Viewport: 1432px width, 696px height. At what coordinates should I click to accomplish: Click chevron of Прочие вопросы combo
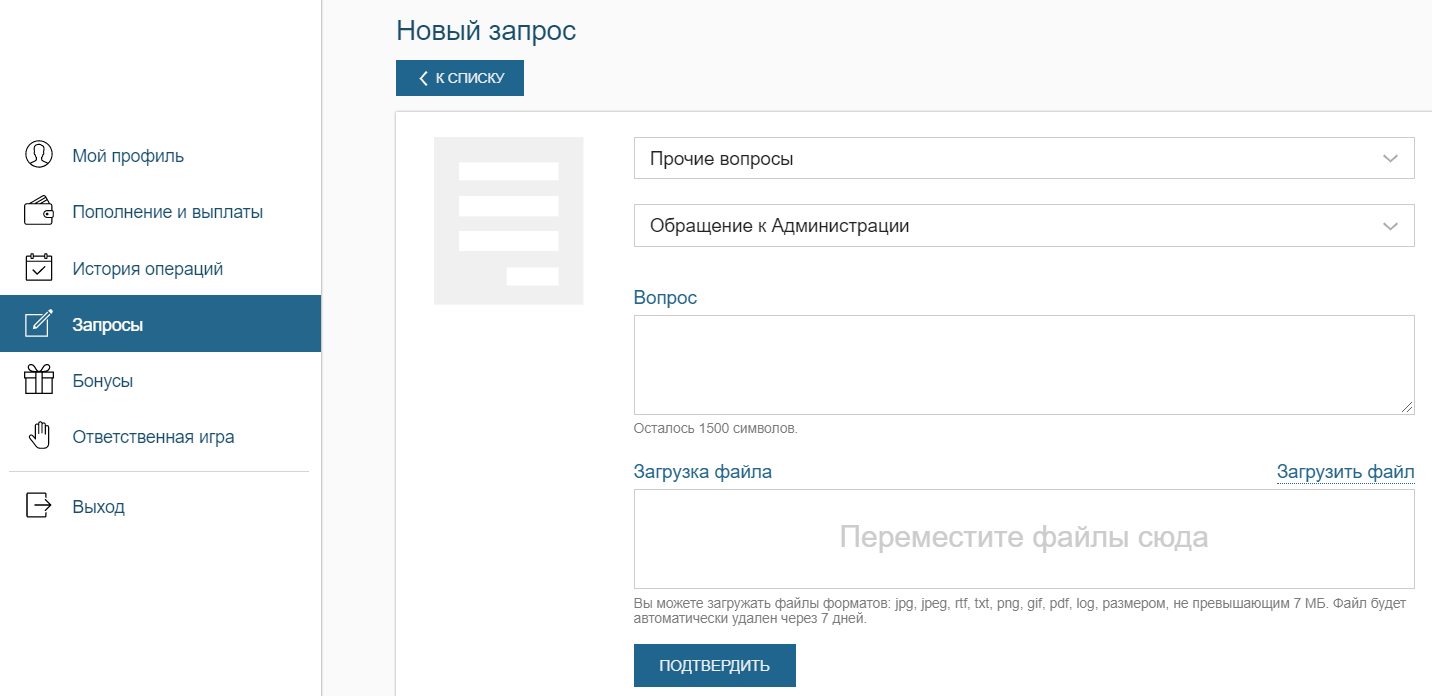pyautogui.click(x=1390, y=159)
